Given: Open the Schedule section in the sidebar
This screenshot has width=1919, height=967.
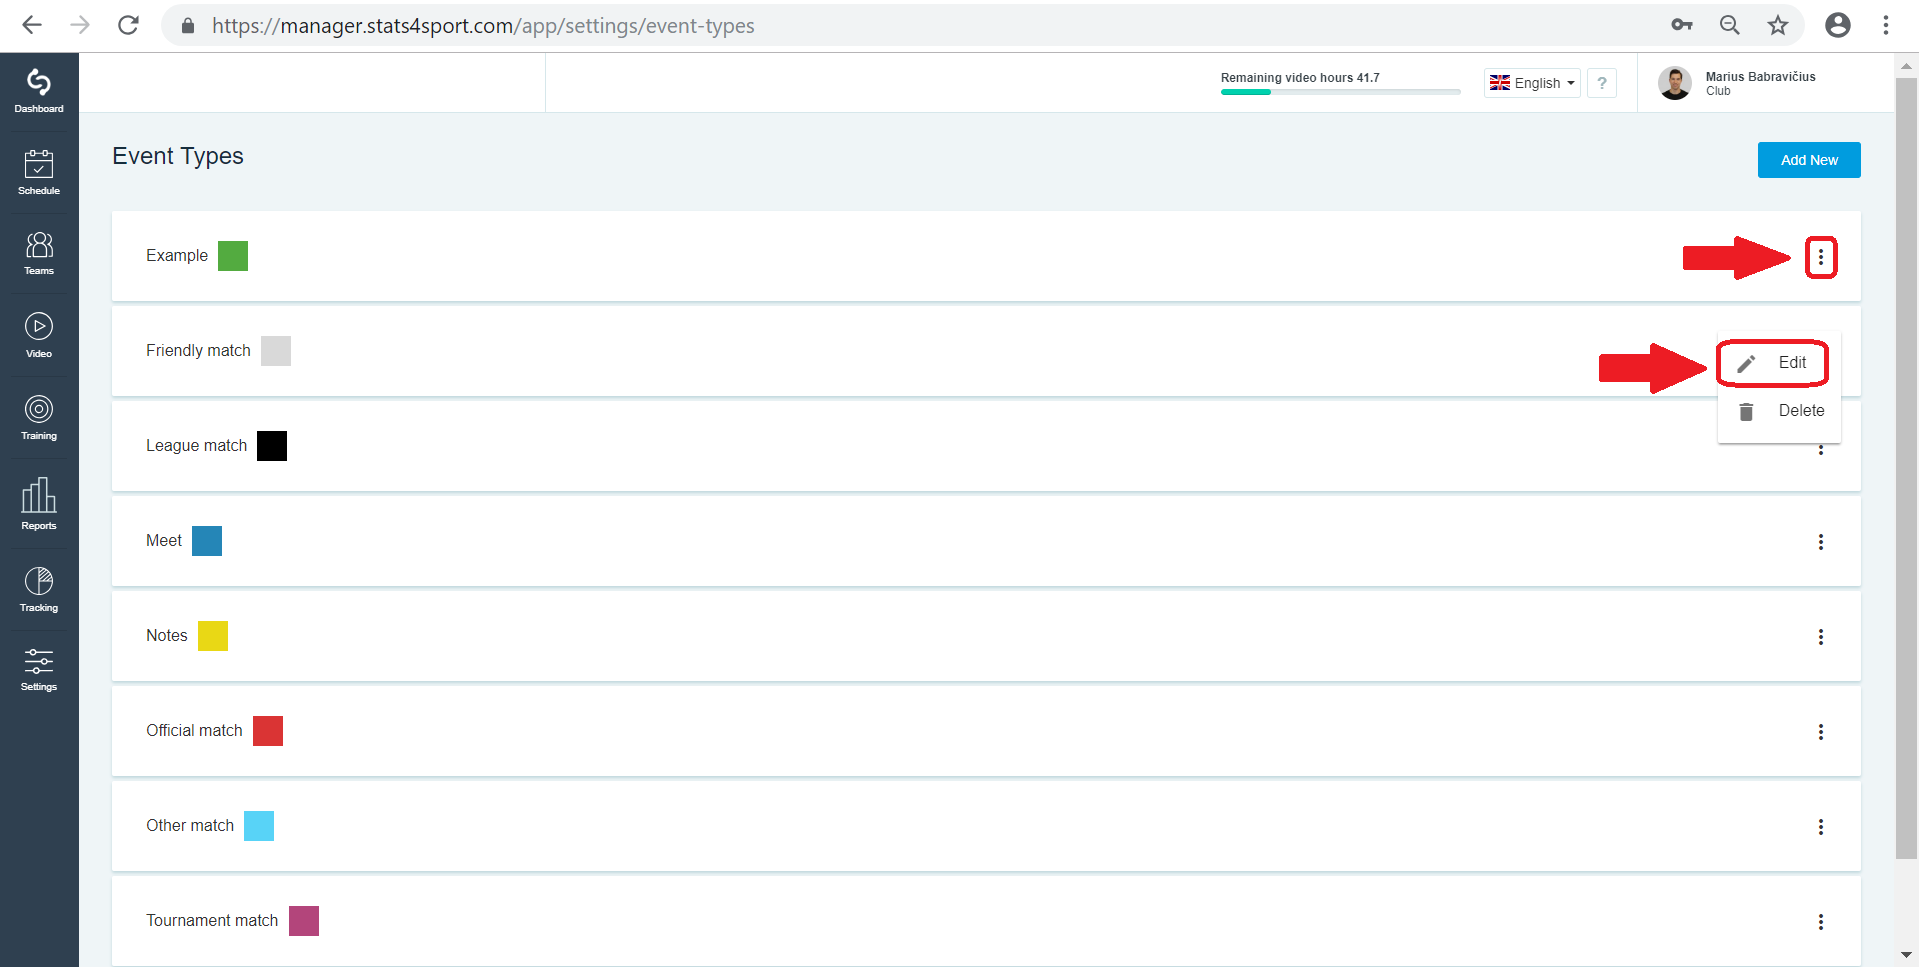Looking at the screenshot, I should click(x=39, y=172).
